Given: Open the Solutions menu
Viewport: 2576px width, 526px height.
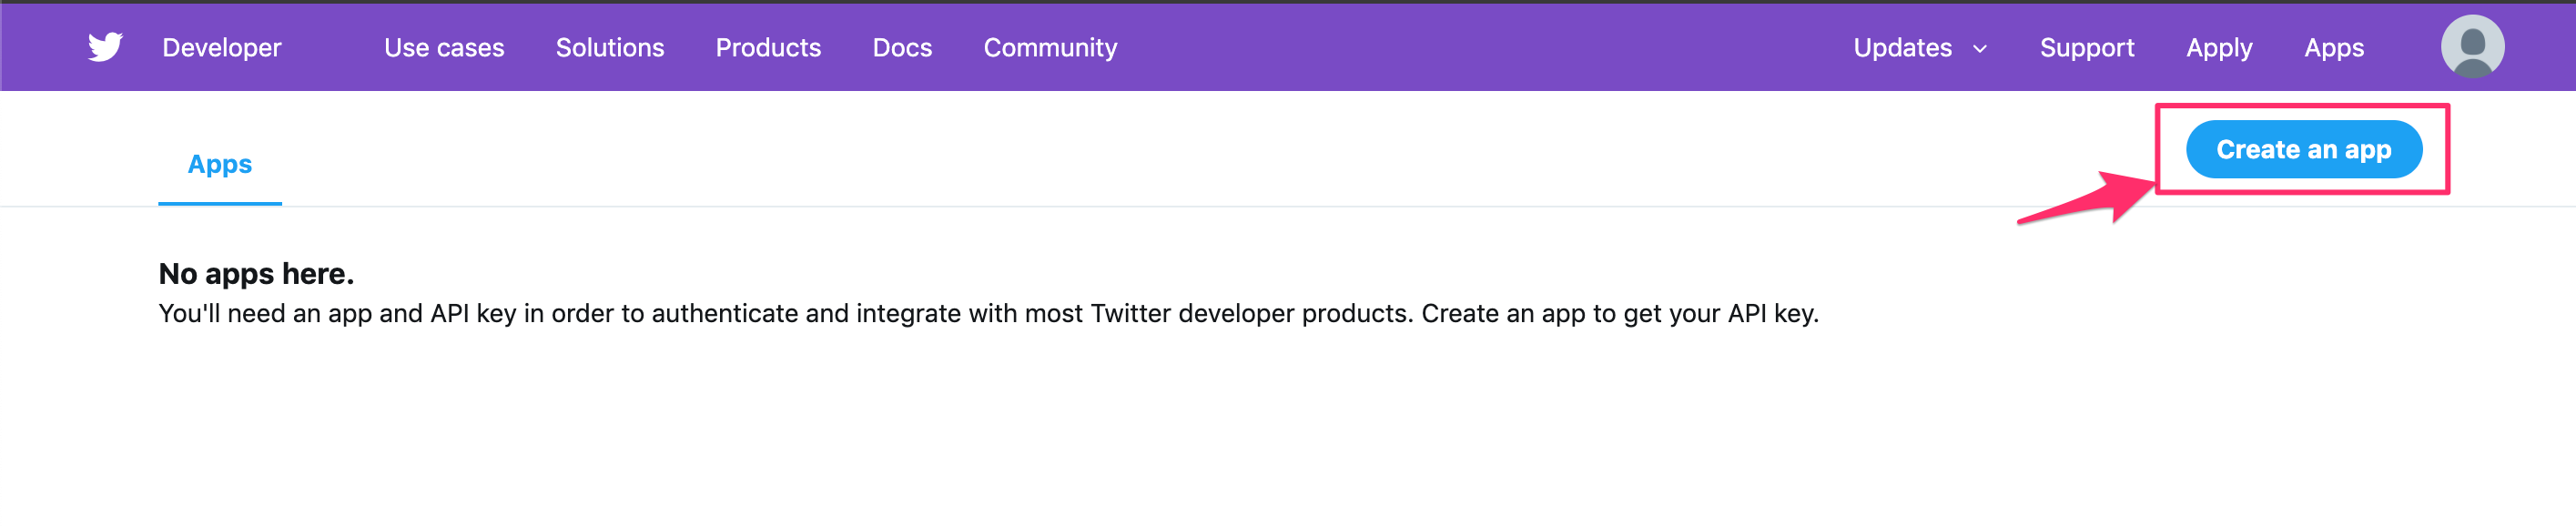Looking at the screenshot, I should coord(610,47).
